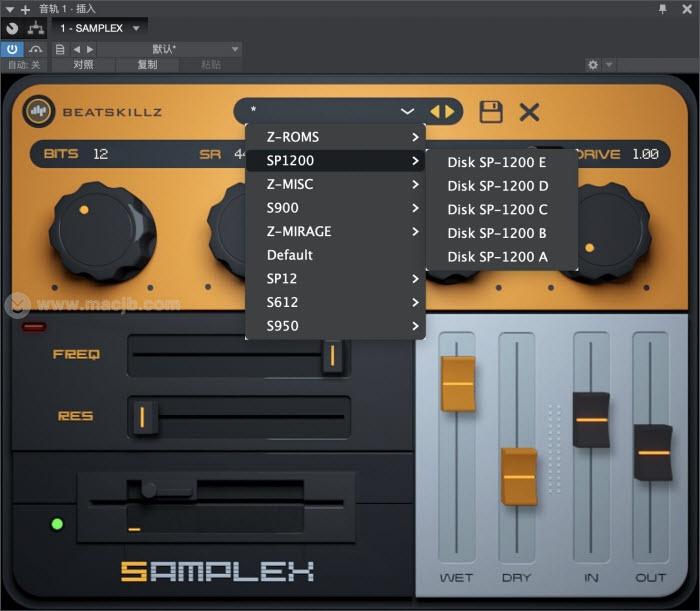Open the SP1200 preset category
700x611 pixels.
click(x=335, y=160)
